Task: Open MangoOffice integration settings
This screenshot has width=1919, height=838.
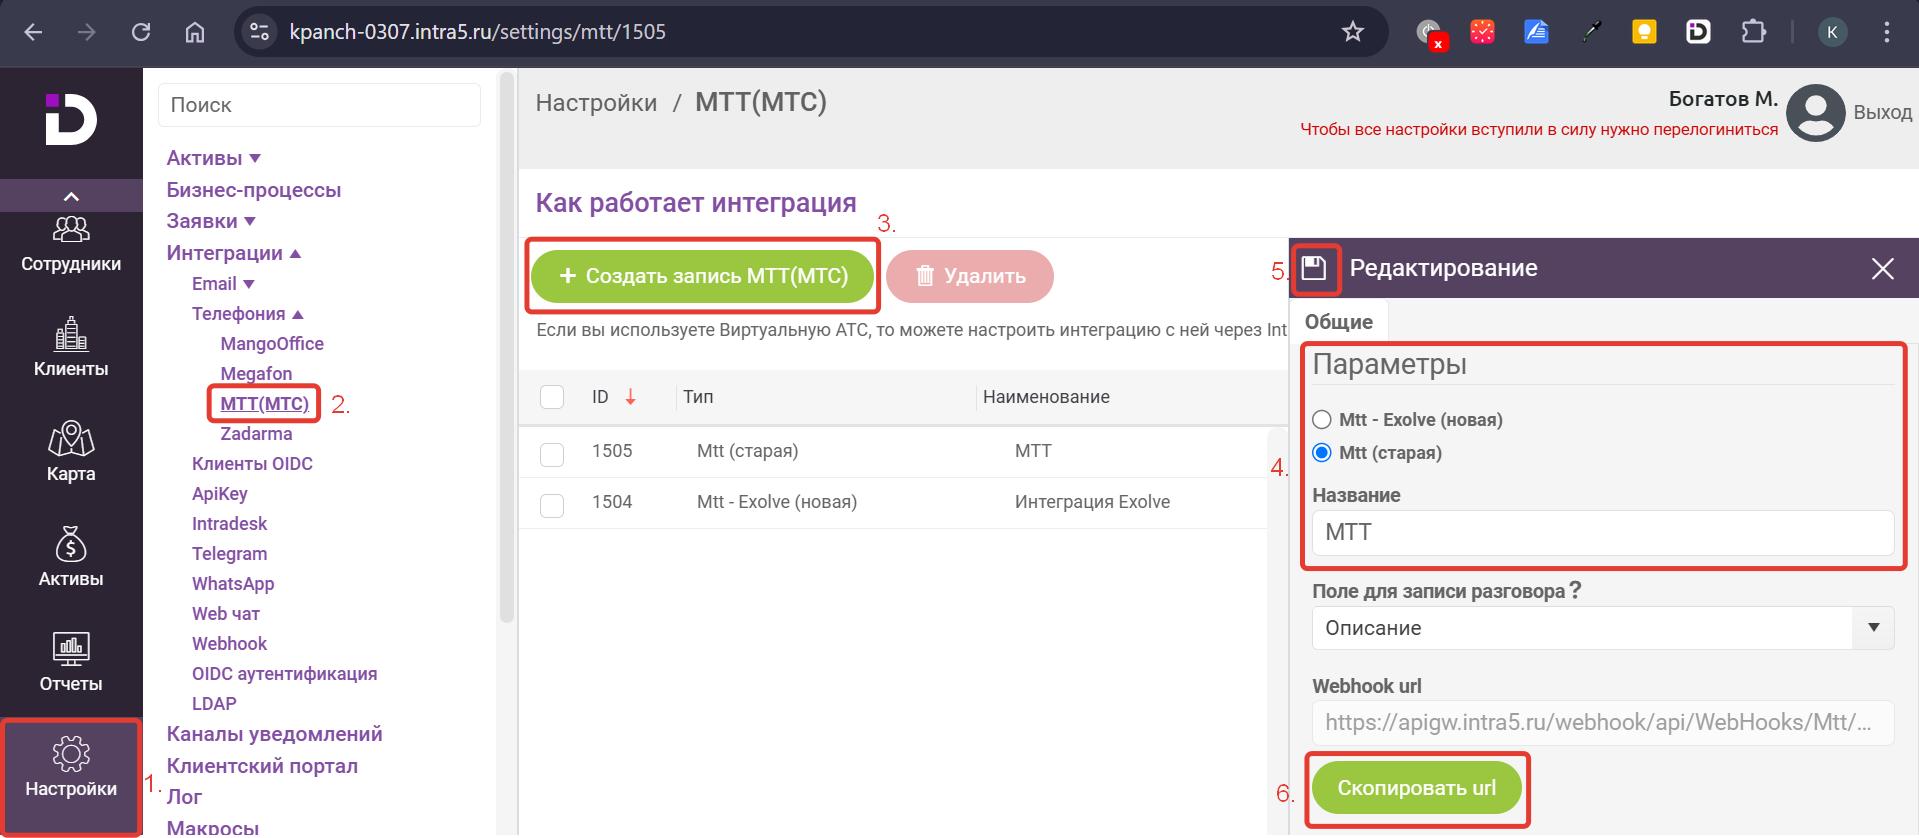Action: [272, 344]
